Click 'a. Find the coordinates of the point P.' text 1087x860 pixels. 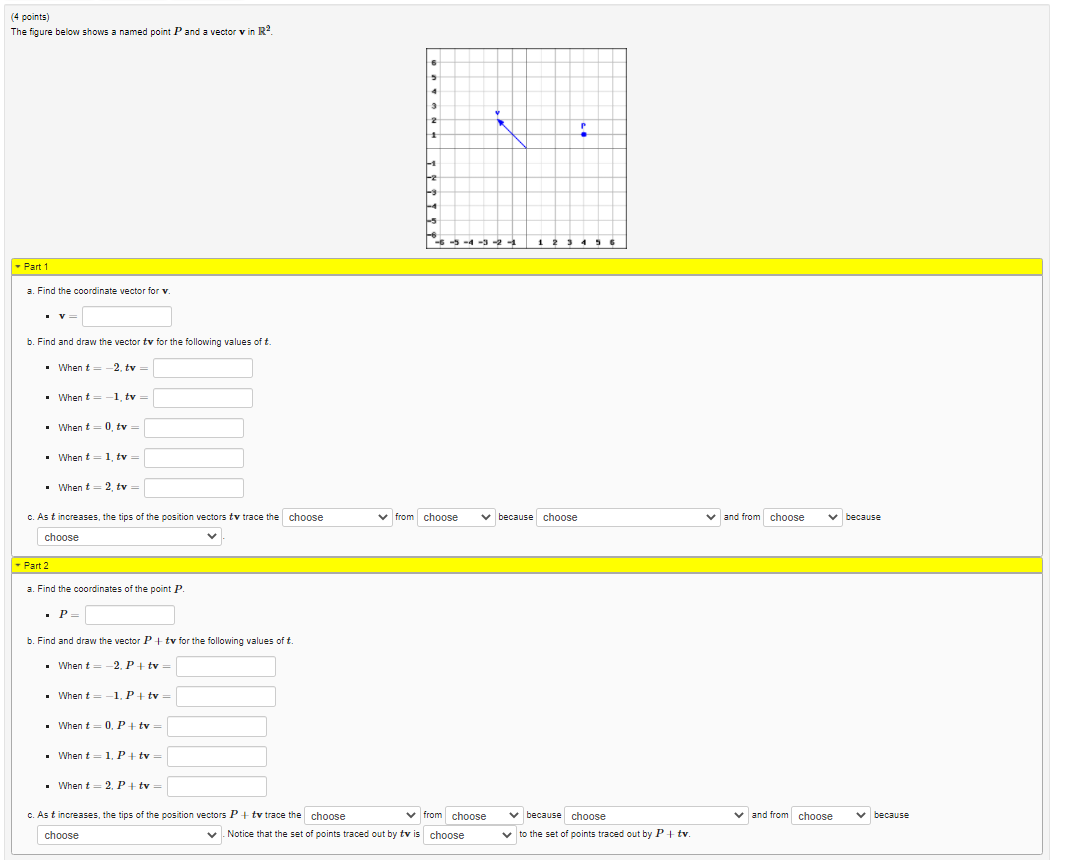coord(106,589)
